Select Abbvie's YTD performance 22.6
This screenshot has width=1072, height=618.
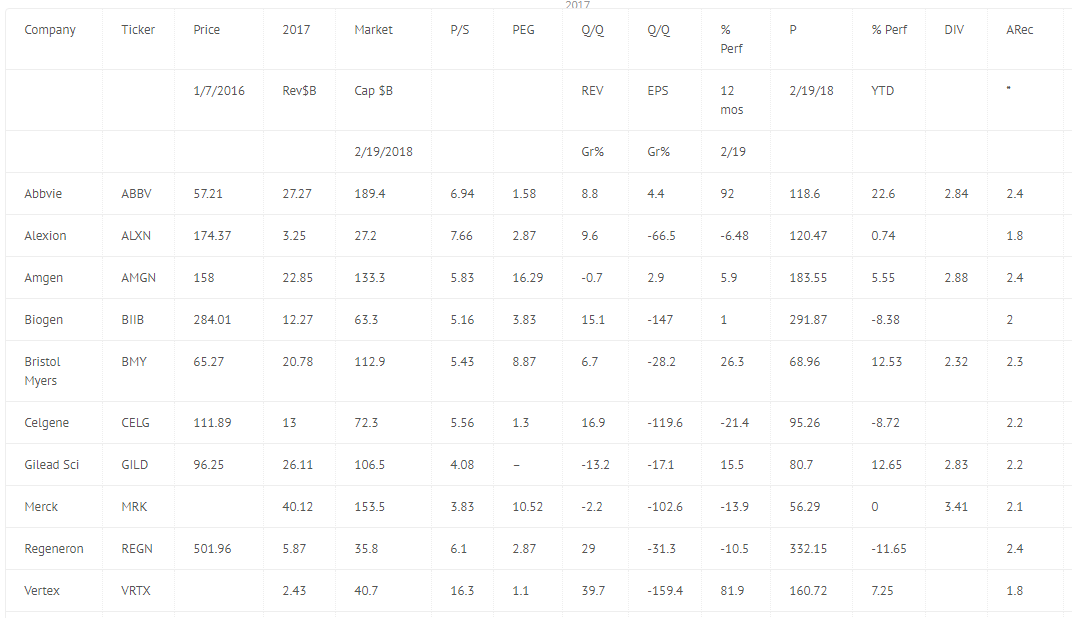(x=883, y=193)
